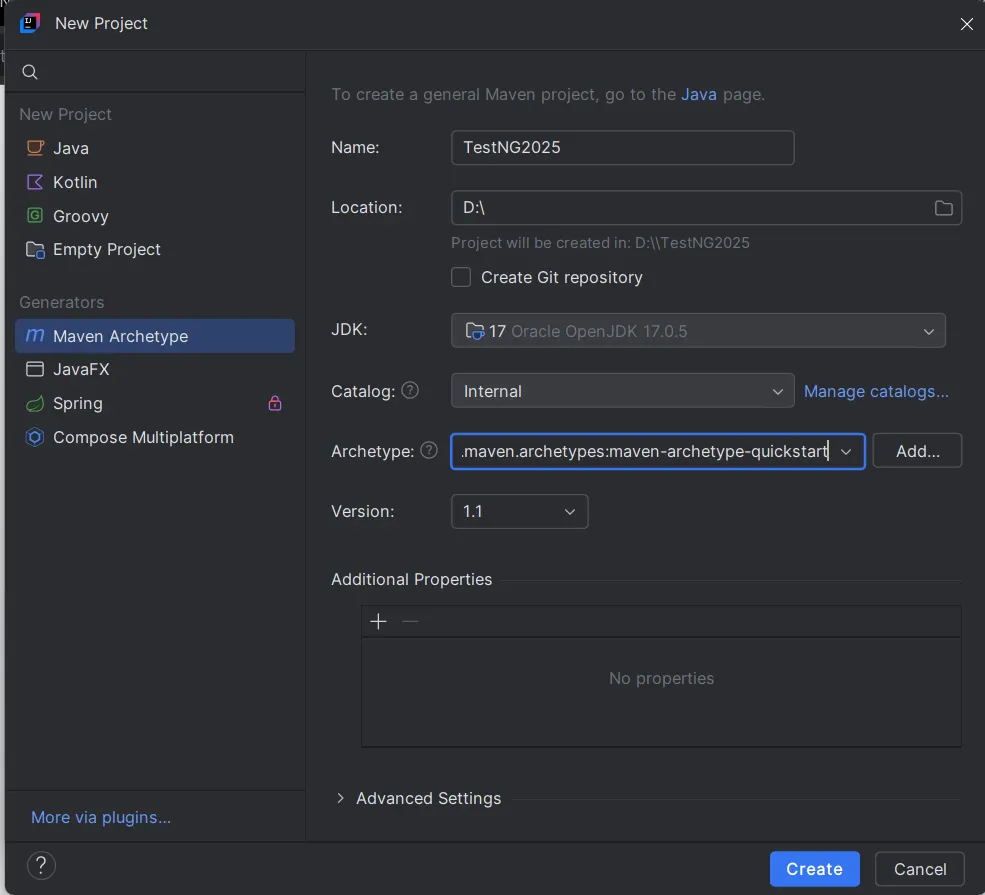
Task: Select the Compose Multiplatform generator icon
Action: 34,437
